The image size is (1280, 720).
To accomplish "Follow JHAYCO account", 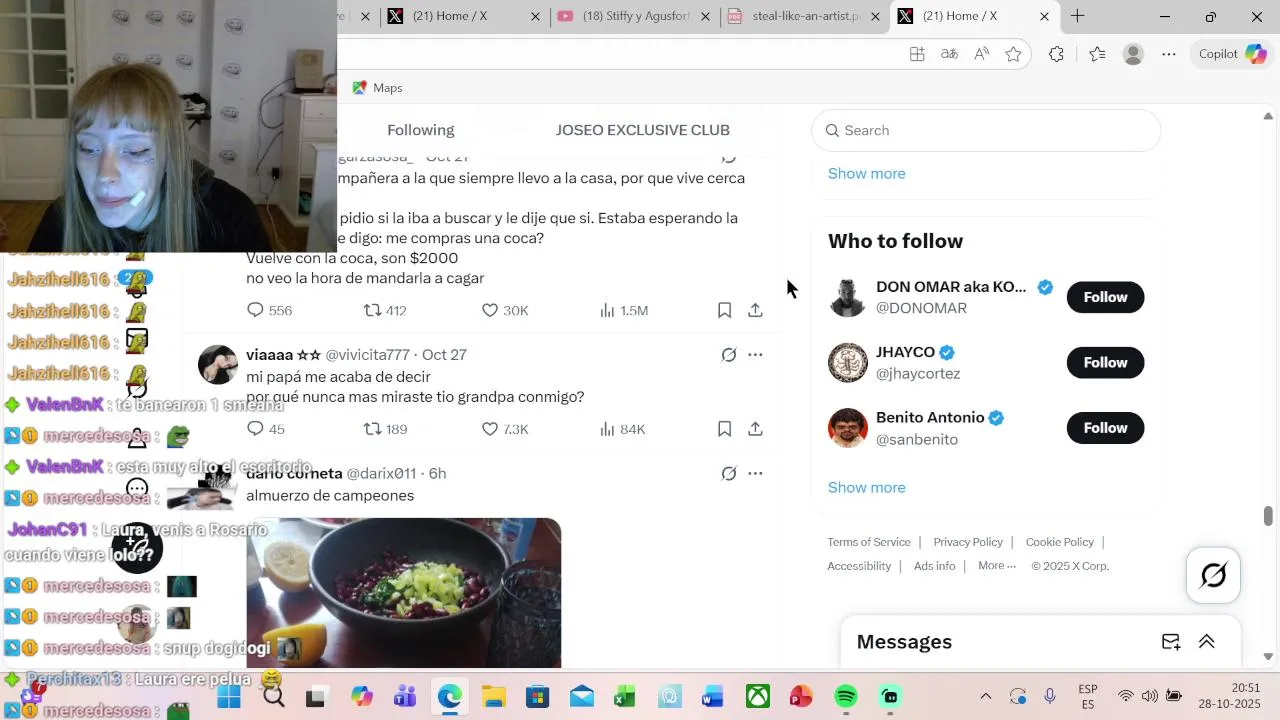I will coord(1105,362).
